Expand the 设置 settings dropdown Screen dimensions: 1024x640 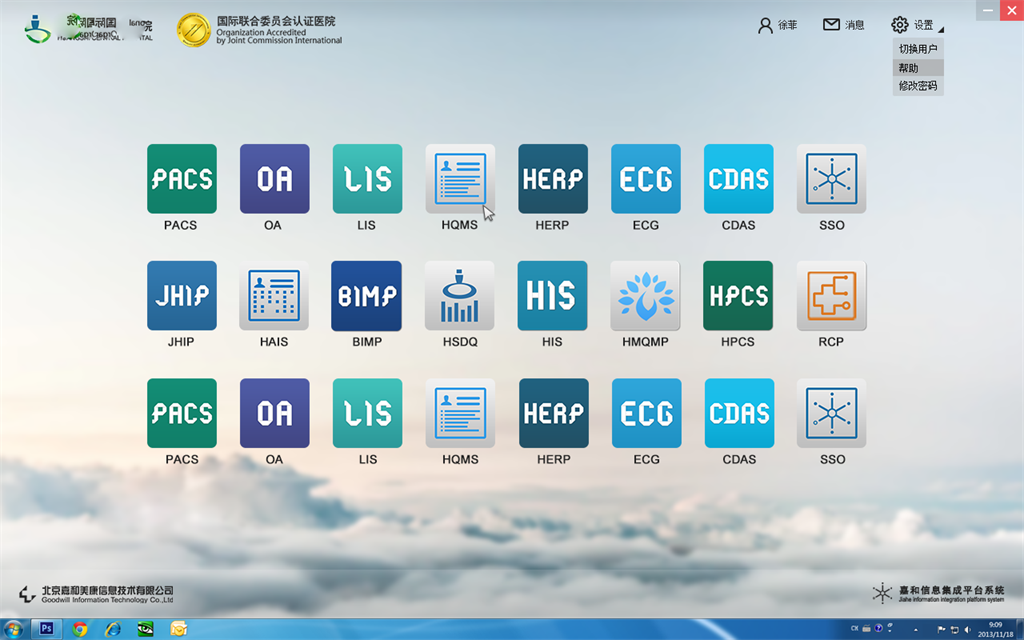coord(916,25)
